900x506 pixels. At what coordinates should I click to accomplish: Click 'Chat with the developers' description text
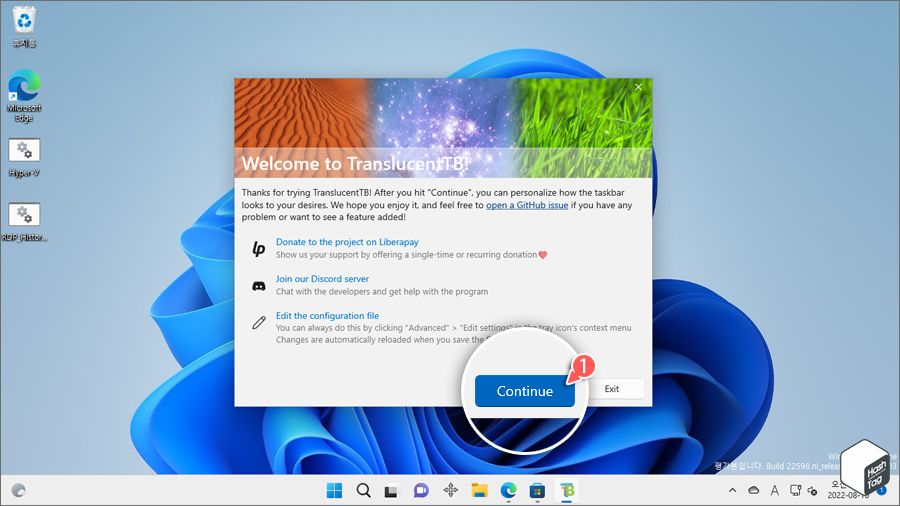click(382, 291)
